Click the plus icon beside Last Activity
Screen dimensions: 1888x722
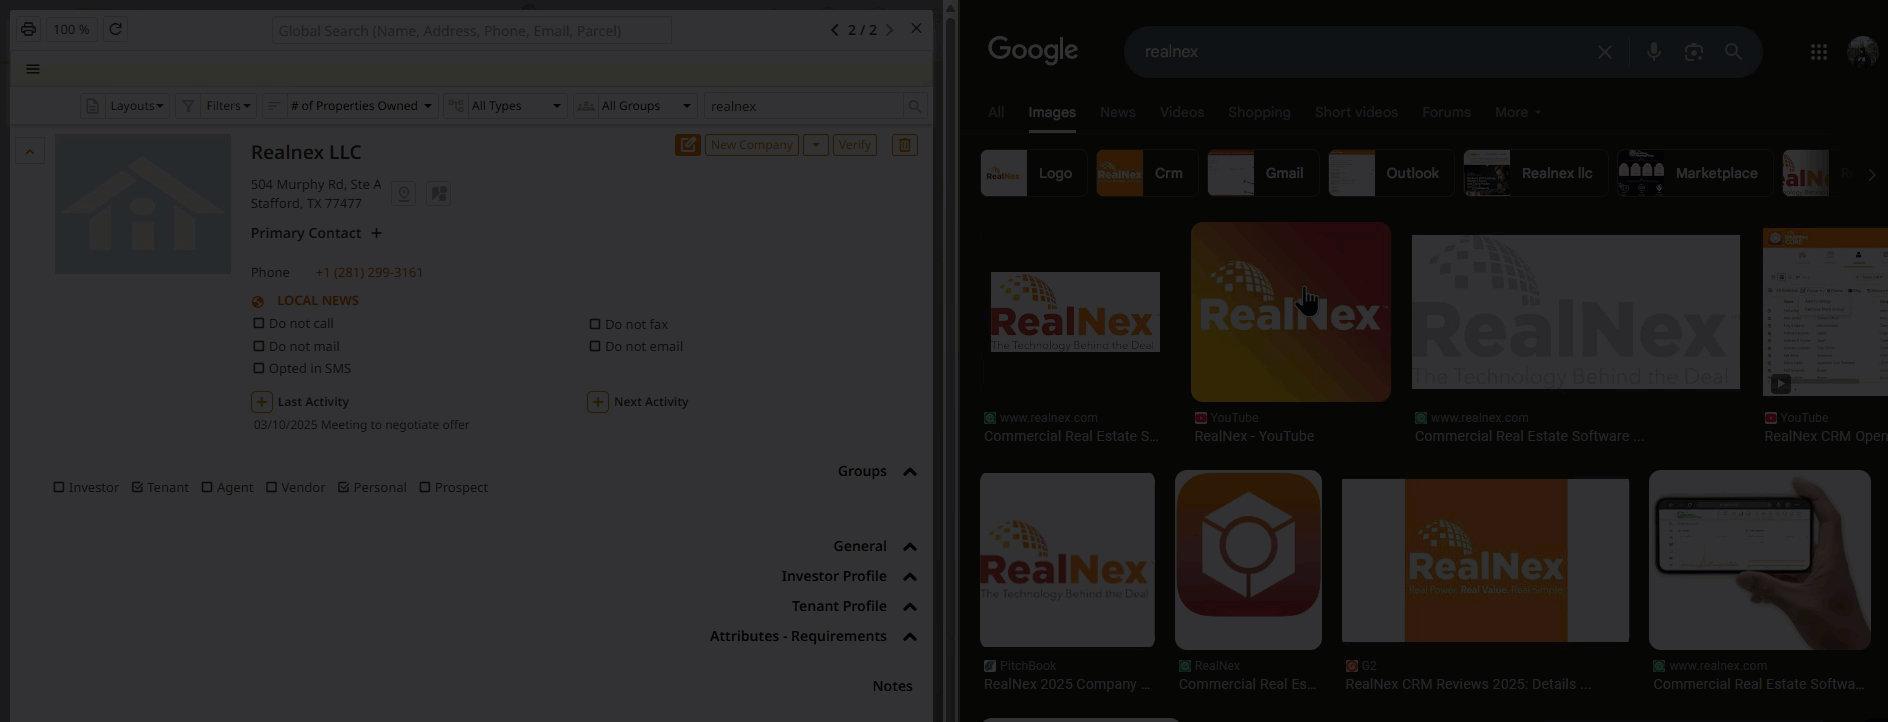(261, 402)
